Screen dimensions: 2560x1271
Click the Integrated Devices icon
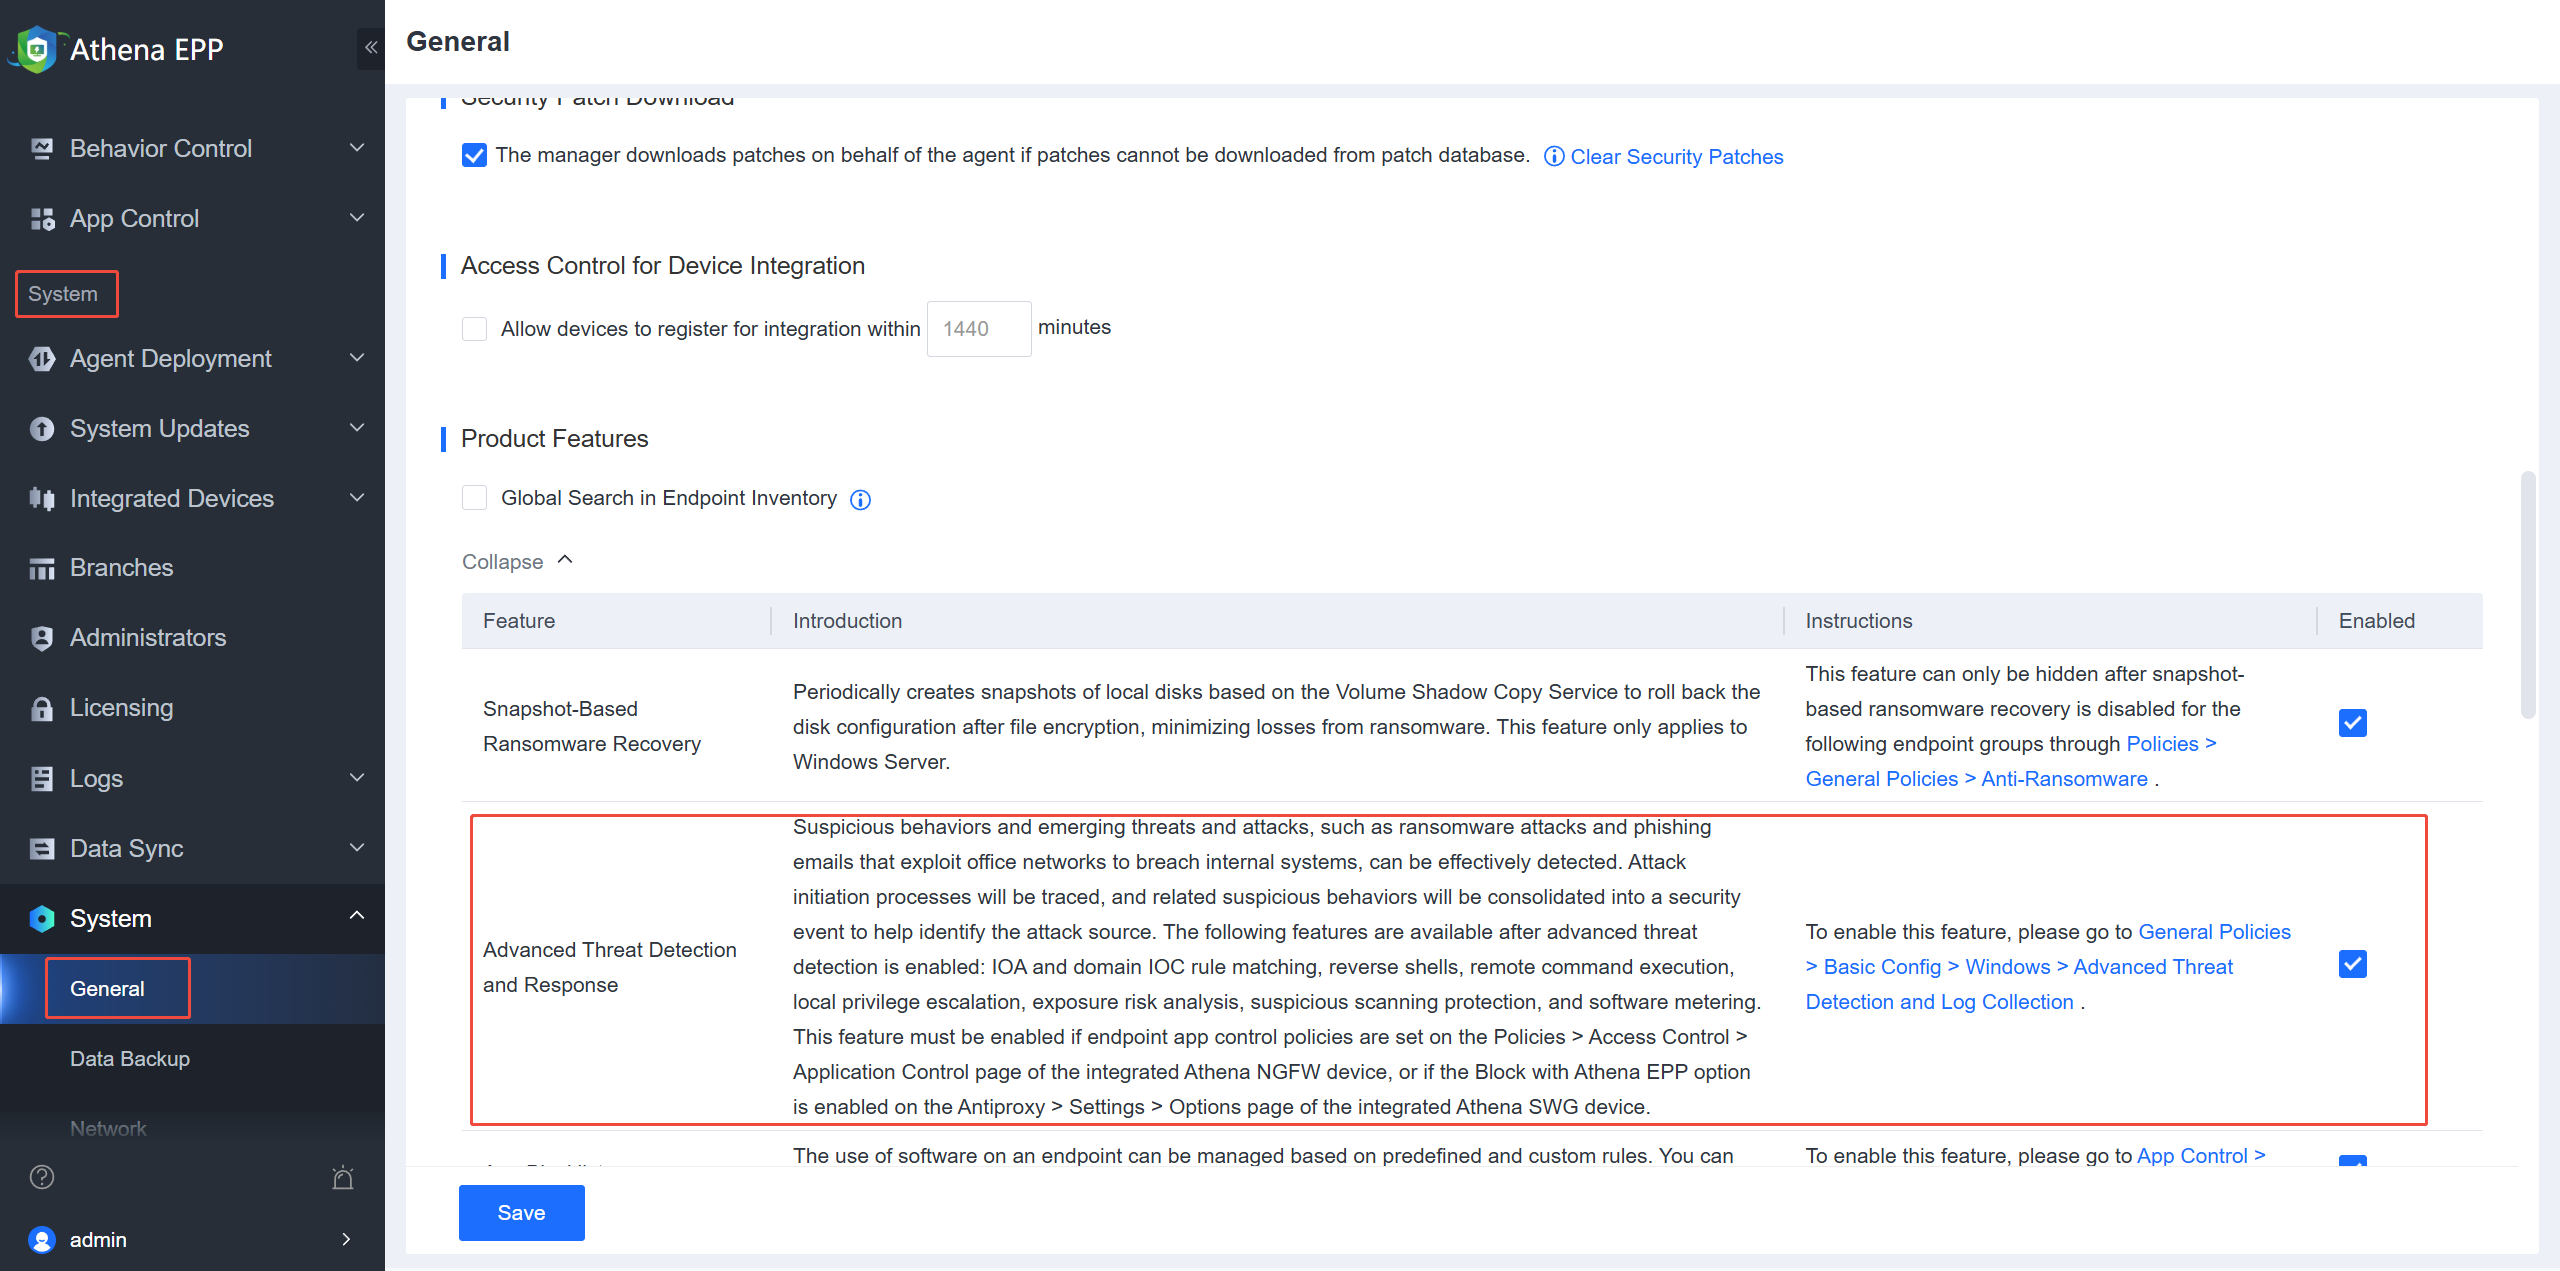click(x=42, y=499)
